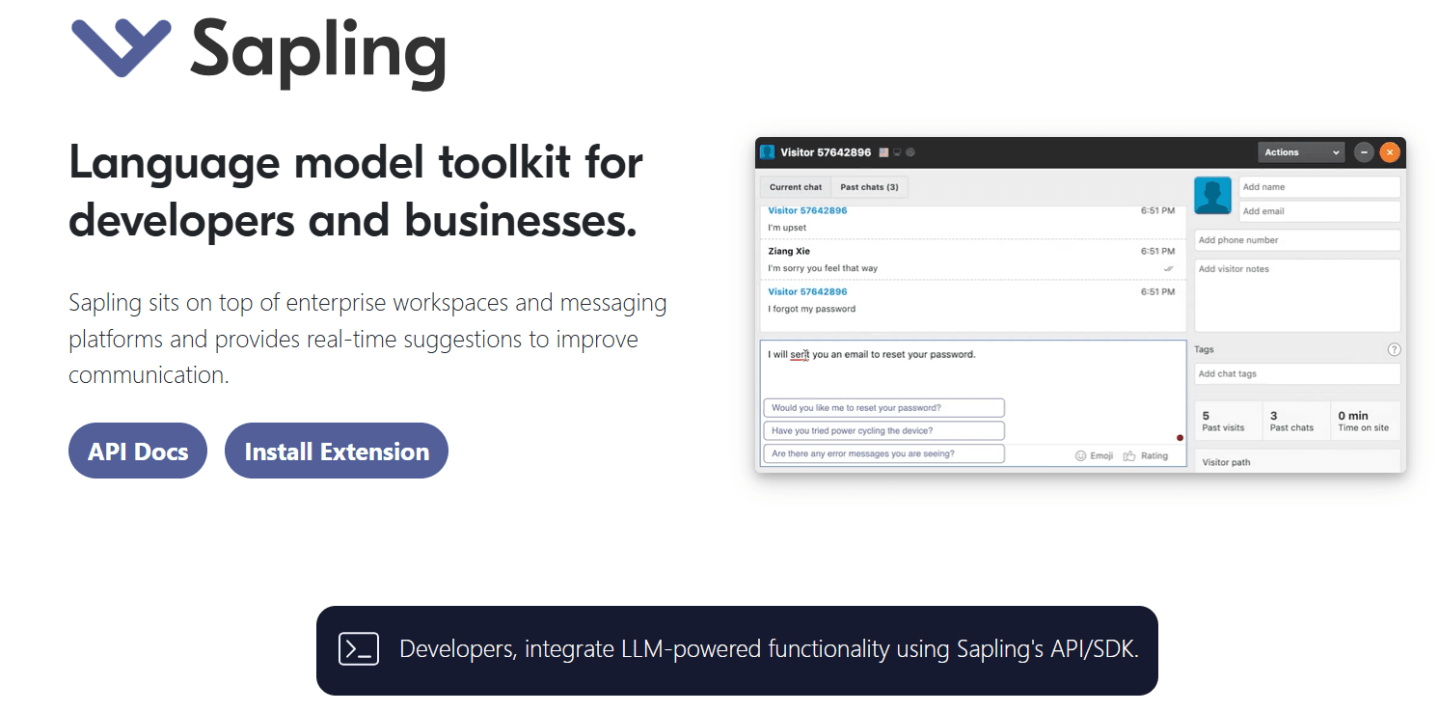The width and height of the screenshot is (1439, 712).
Task: Click the help question mark beside Tags
Action: point(1394,349)
